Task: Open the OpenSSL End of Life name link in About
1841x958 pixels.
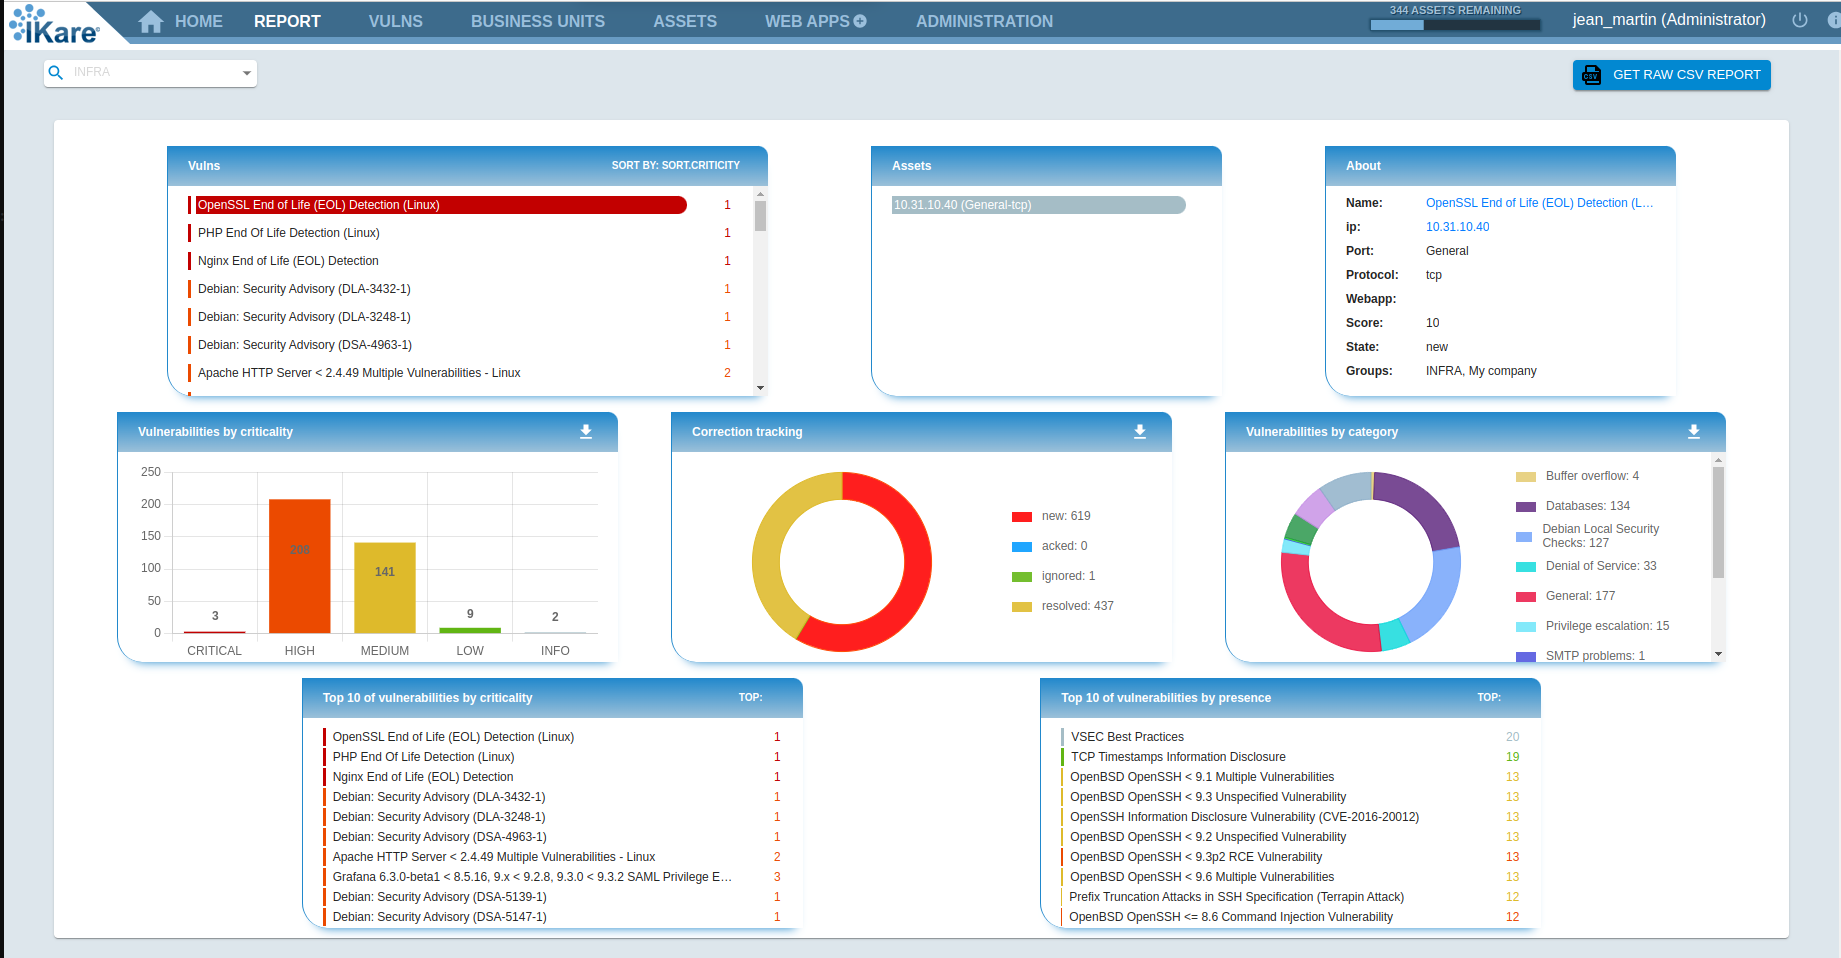Action: 1539,203
